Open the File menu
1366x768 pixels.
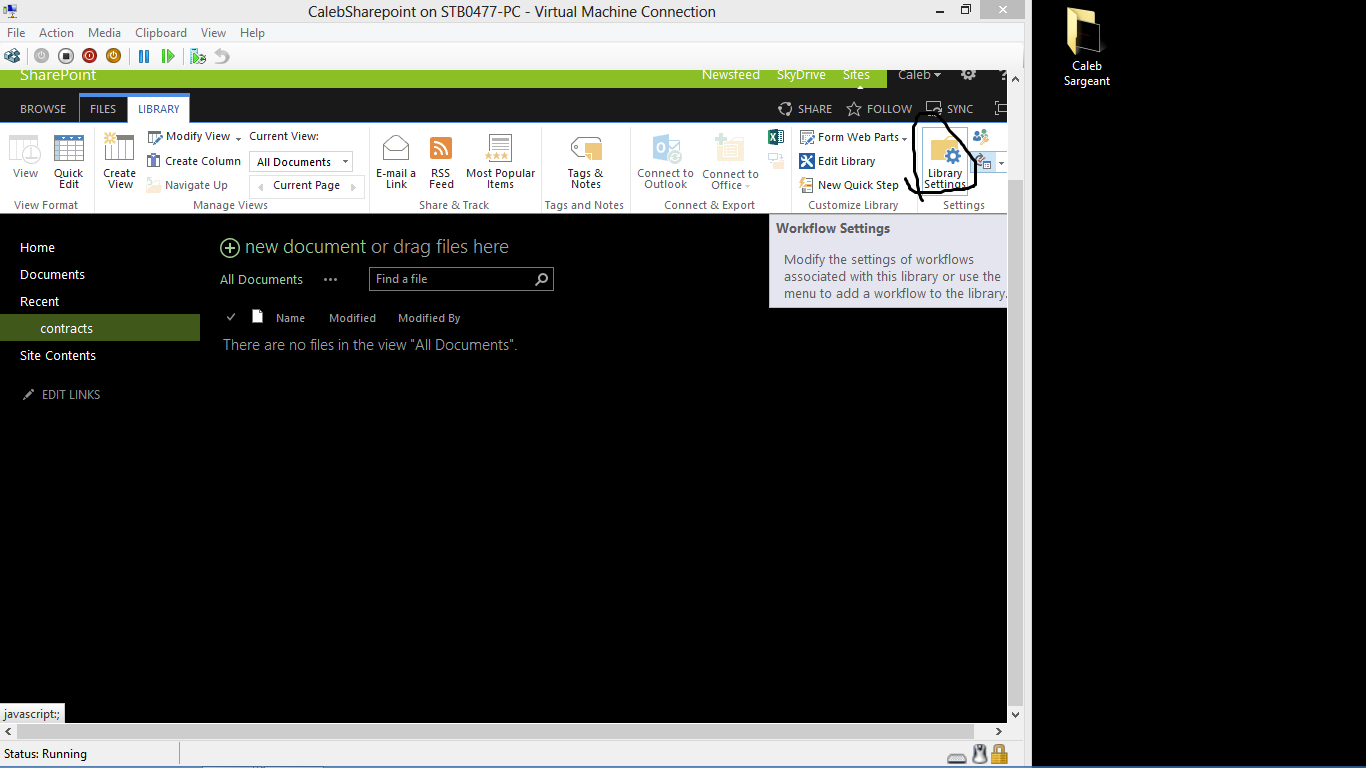point(16,33)
